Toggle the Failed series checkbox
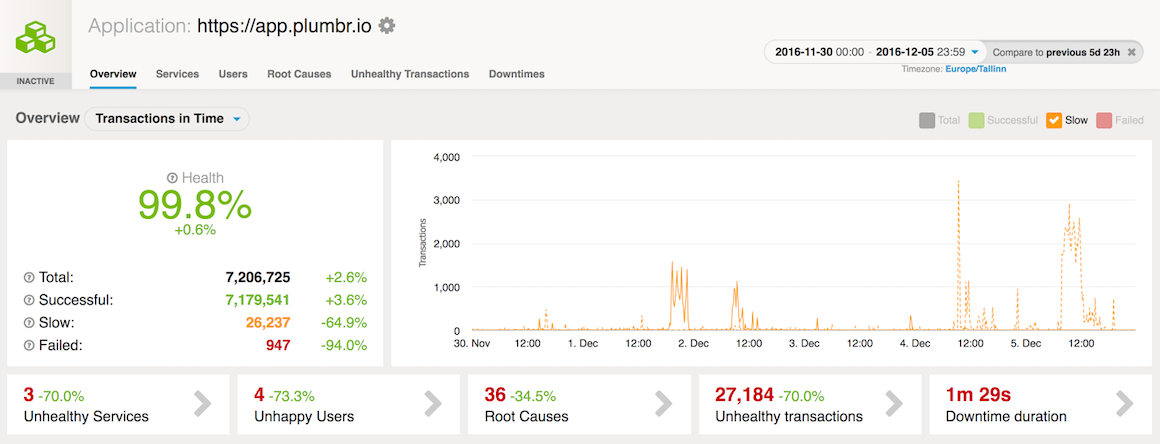Viewport: 1160px width, 444px height. [x=1104, y=120]
